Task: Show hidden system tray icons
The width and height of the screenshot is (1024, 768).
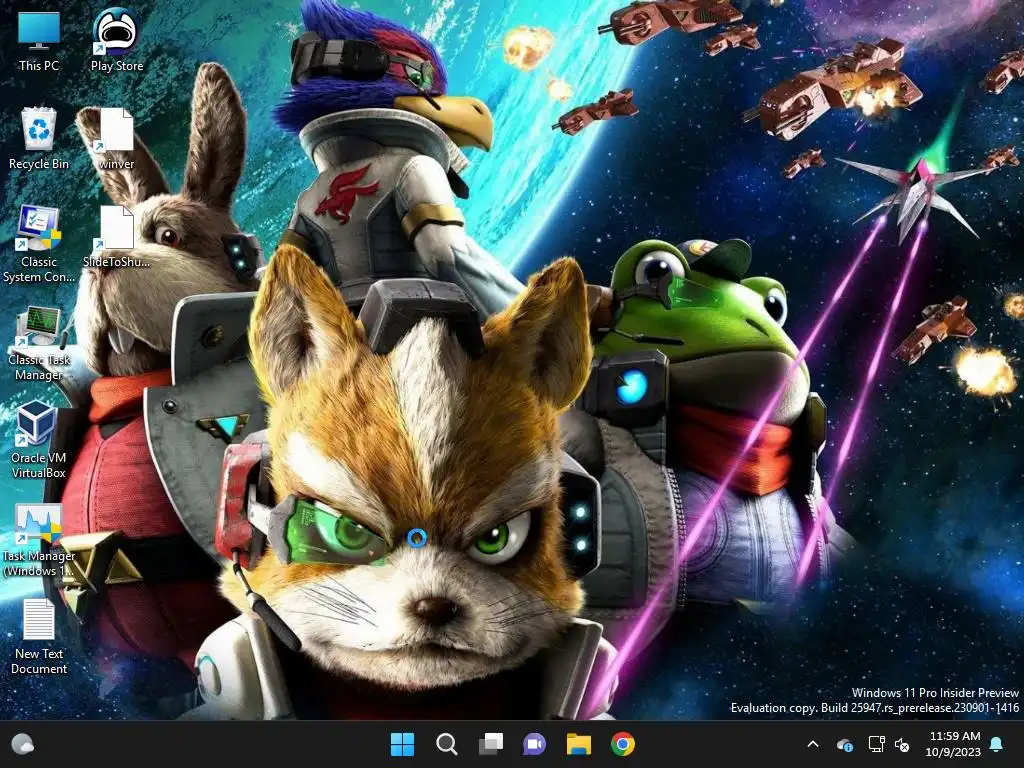Action: tap(813, 744)
